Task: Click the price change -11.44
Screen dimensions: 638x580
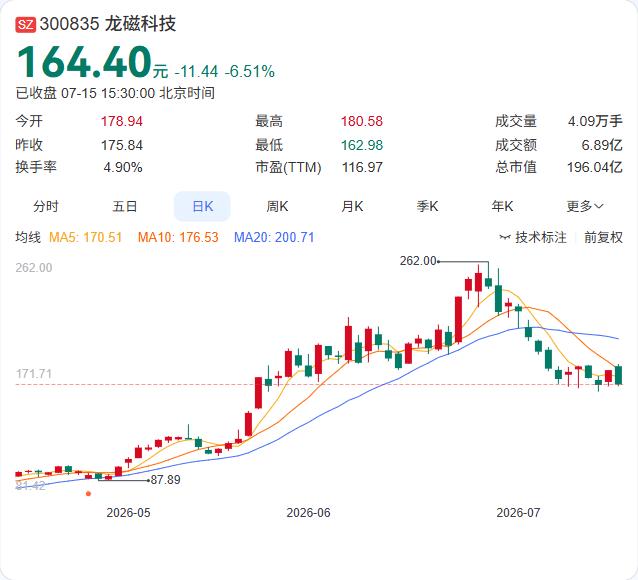Action: 197,72
